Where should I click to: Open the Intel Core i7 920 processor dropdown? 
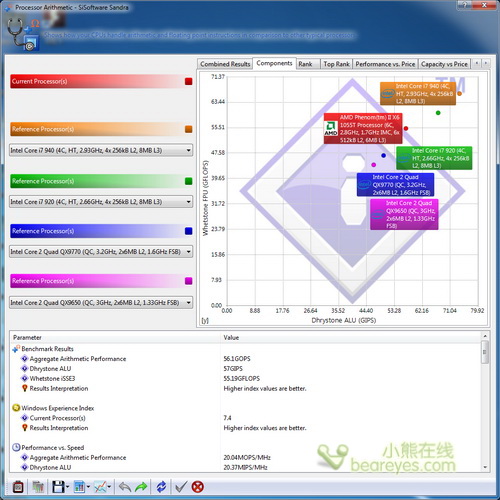101,202
